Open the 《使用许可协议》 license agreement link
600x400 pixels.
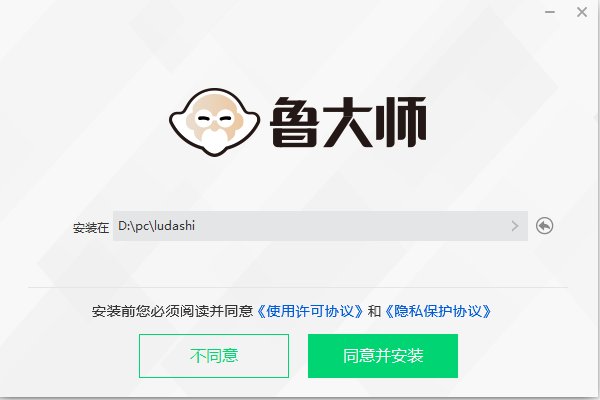click(310, 311)
